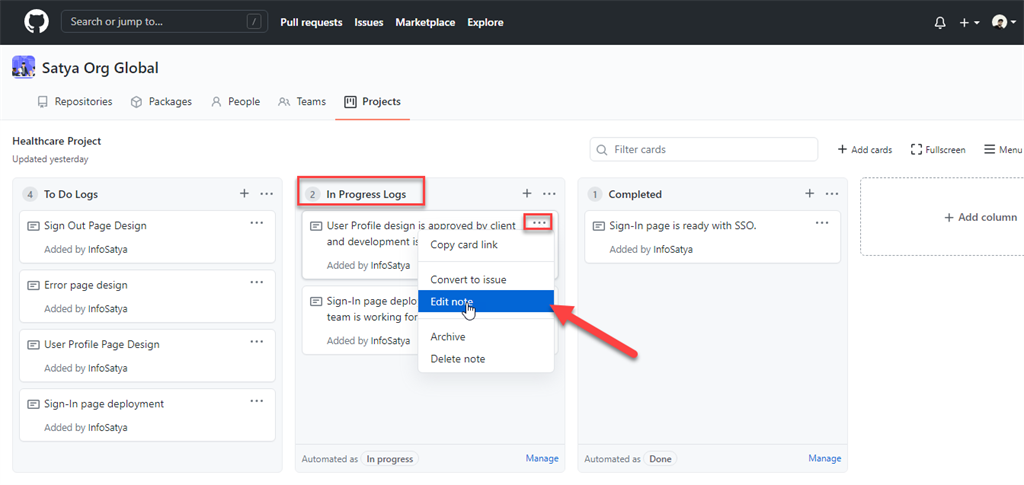This screenshot has height=485, width=1024.
Task: Click the Satya Org Global avatar image
Action: coord(24,68)
